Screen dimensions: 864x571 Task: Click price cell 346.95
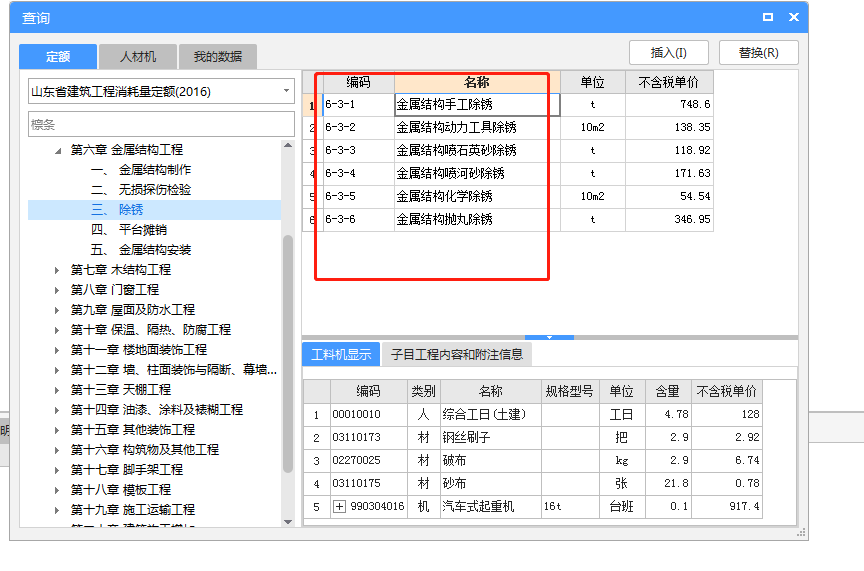pyautogui.click(x=669, y=219)
